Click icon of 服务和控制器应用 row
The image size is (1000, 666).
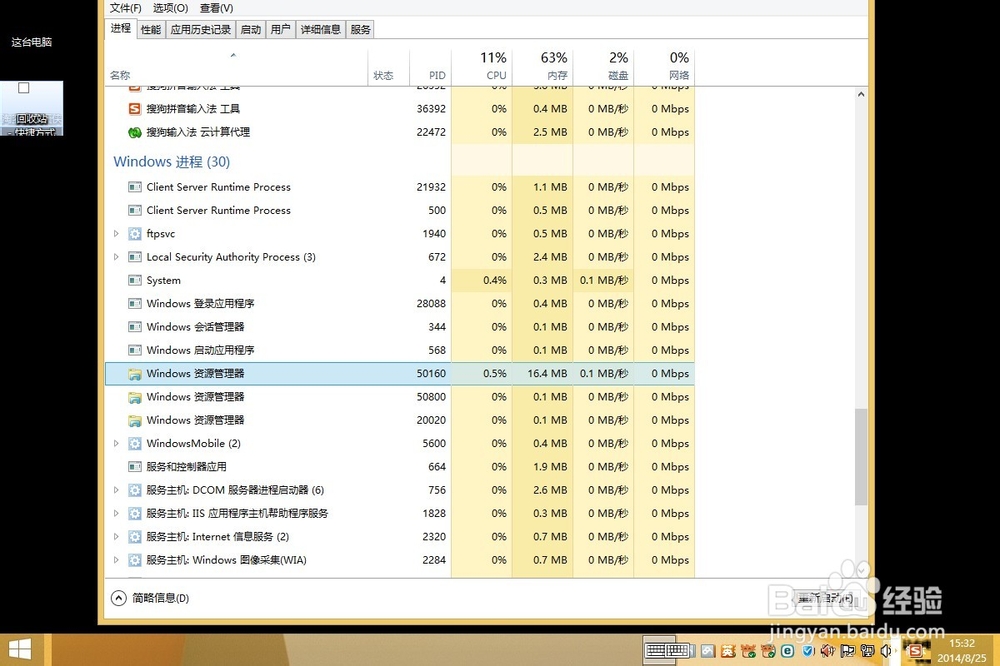[135, 467]
